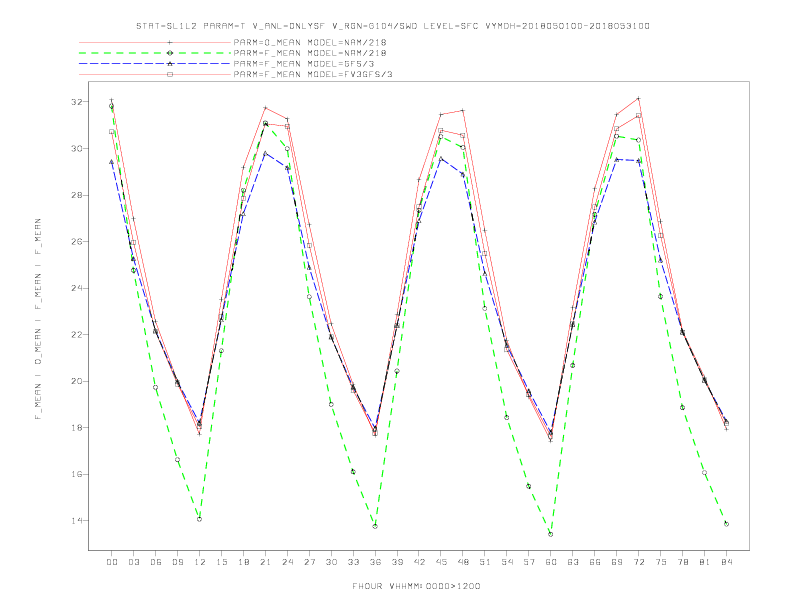Click y-axis tick label 16

click(x=76, y=475)
